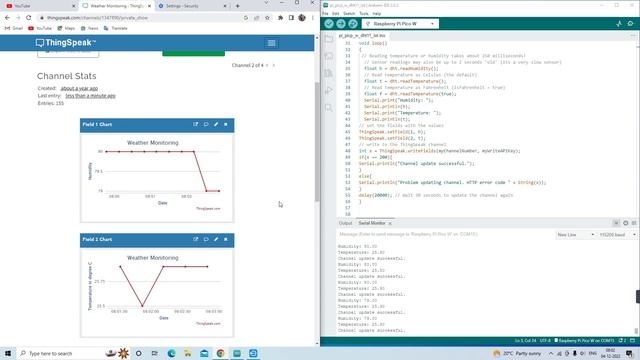Click the 'about a year ago' created link
Image resolution: width=640 pixels, height=360 pixels.
coord(79,88)
